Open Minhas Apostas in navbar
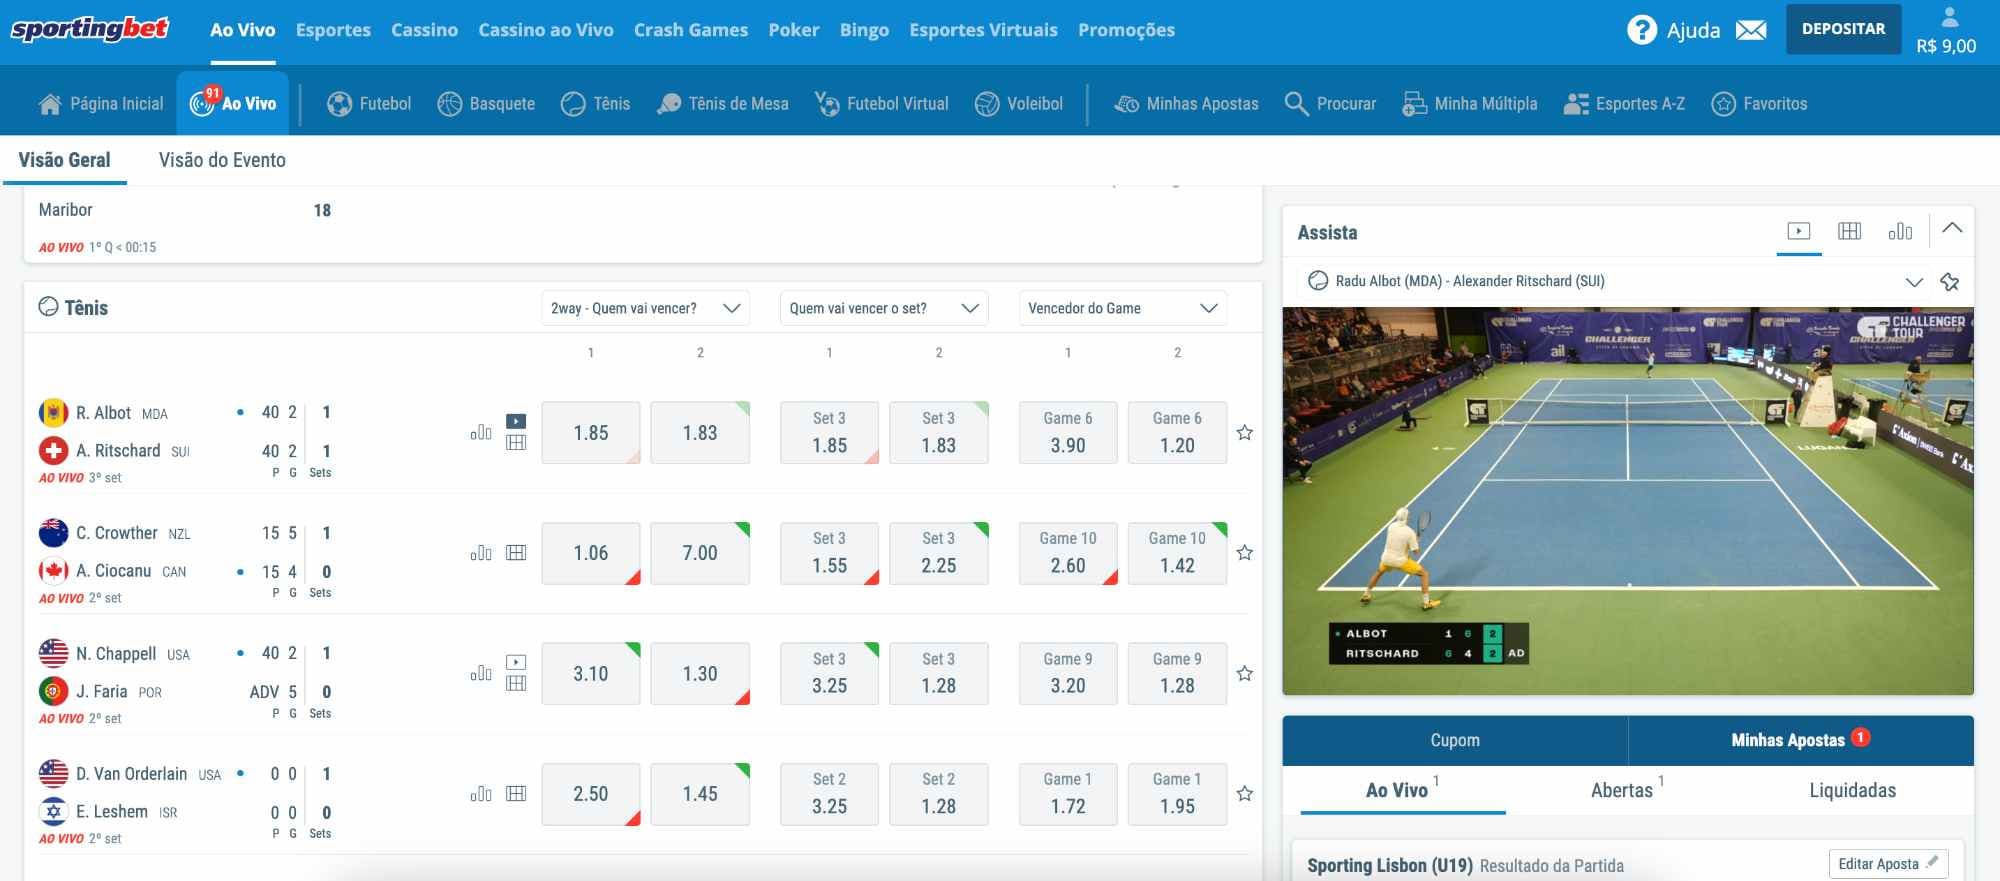The image size is (2000, 881). click(1187, 103)
